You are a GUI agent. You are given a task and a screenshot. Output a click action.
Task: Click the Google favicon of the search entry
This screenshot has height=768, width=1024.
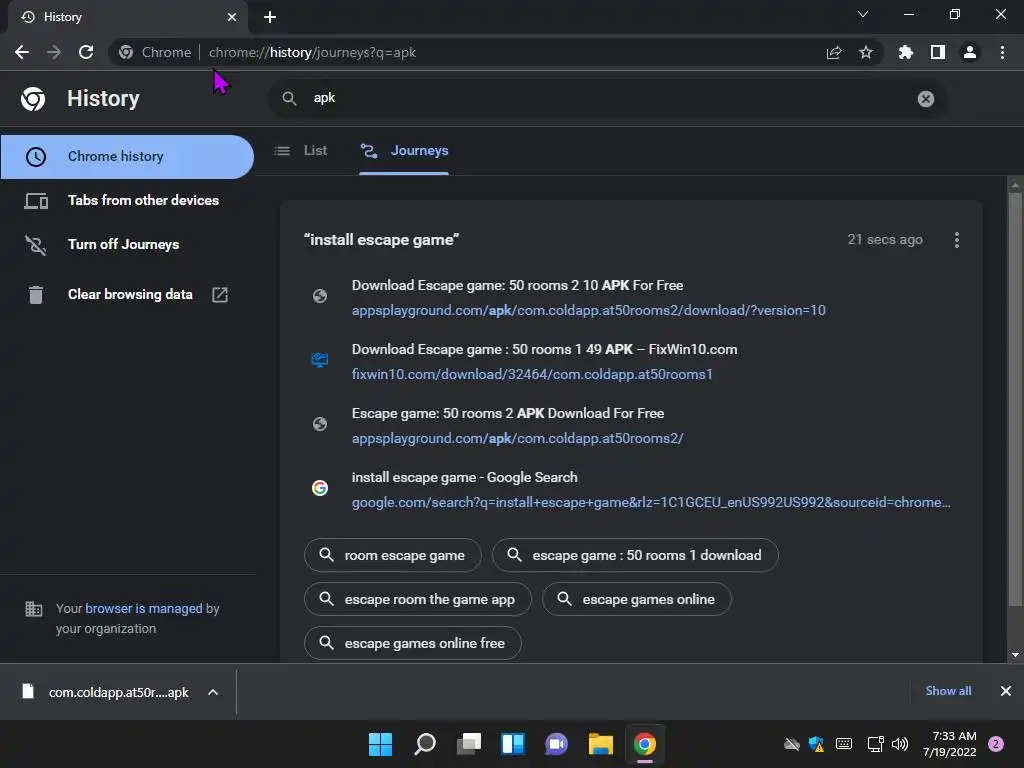(320, 488)
